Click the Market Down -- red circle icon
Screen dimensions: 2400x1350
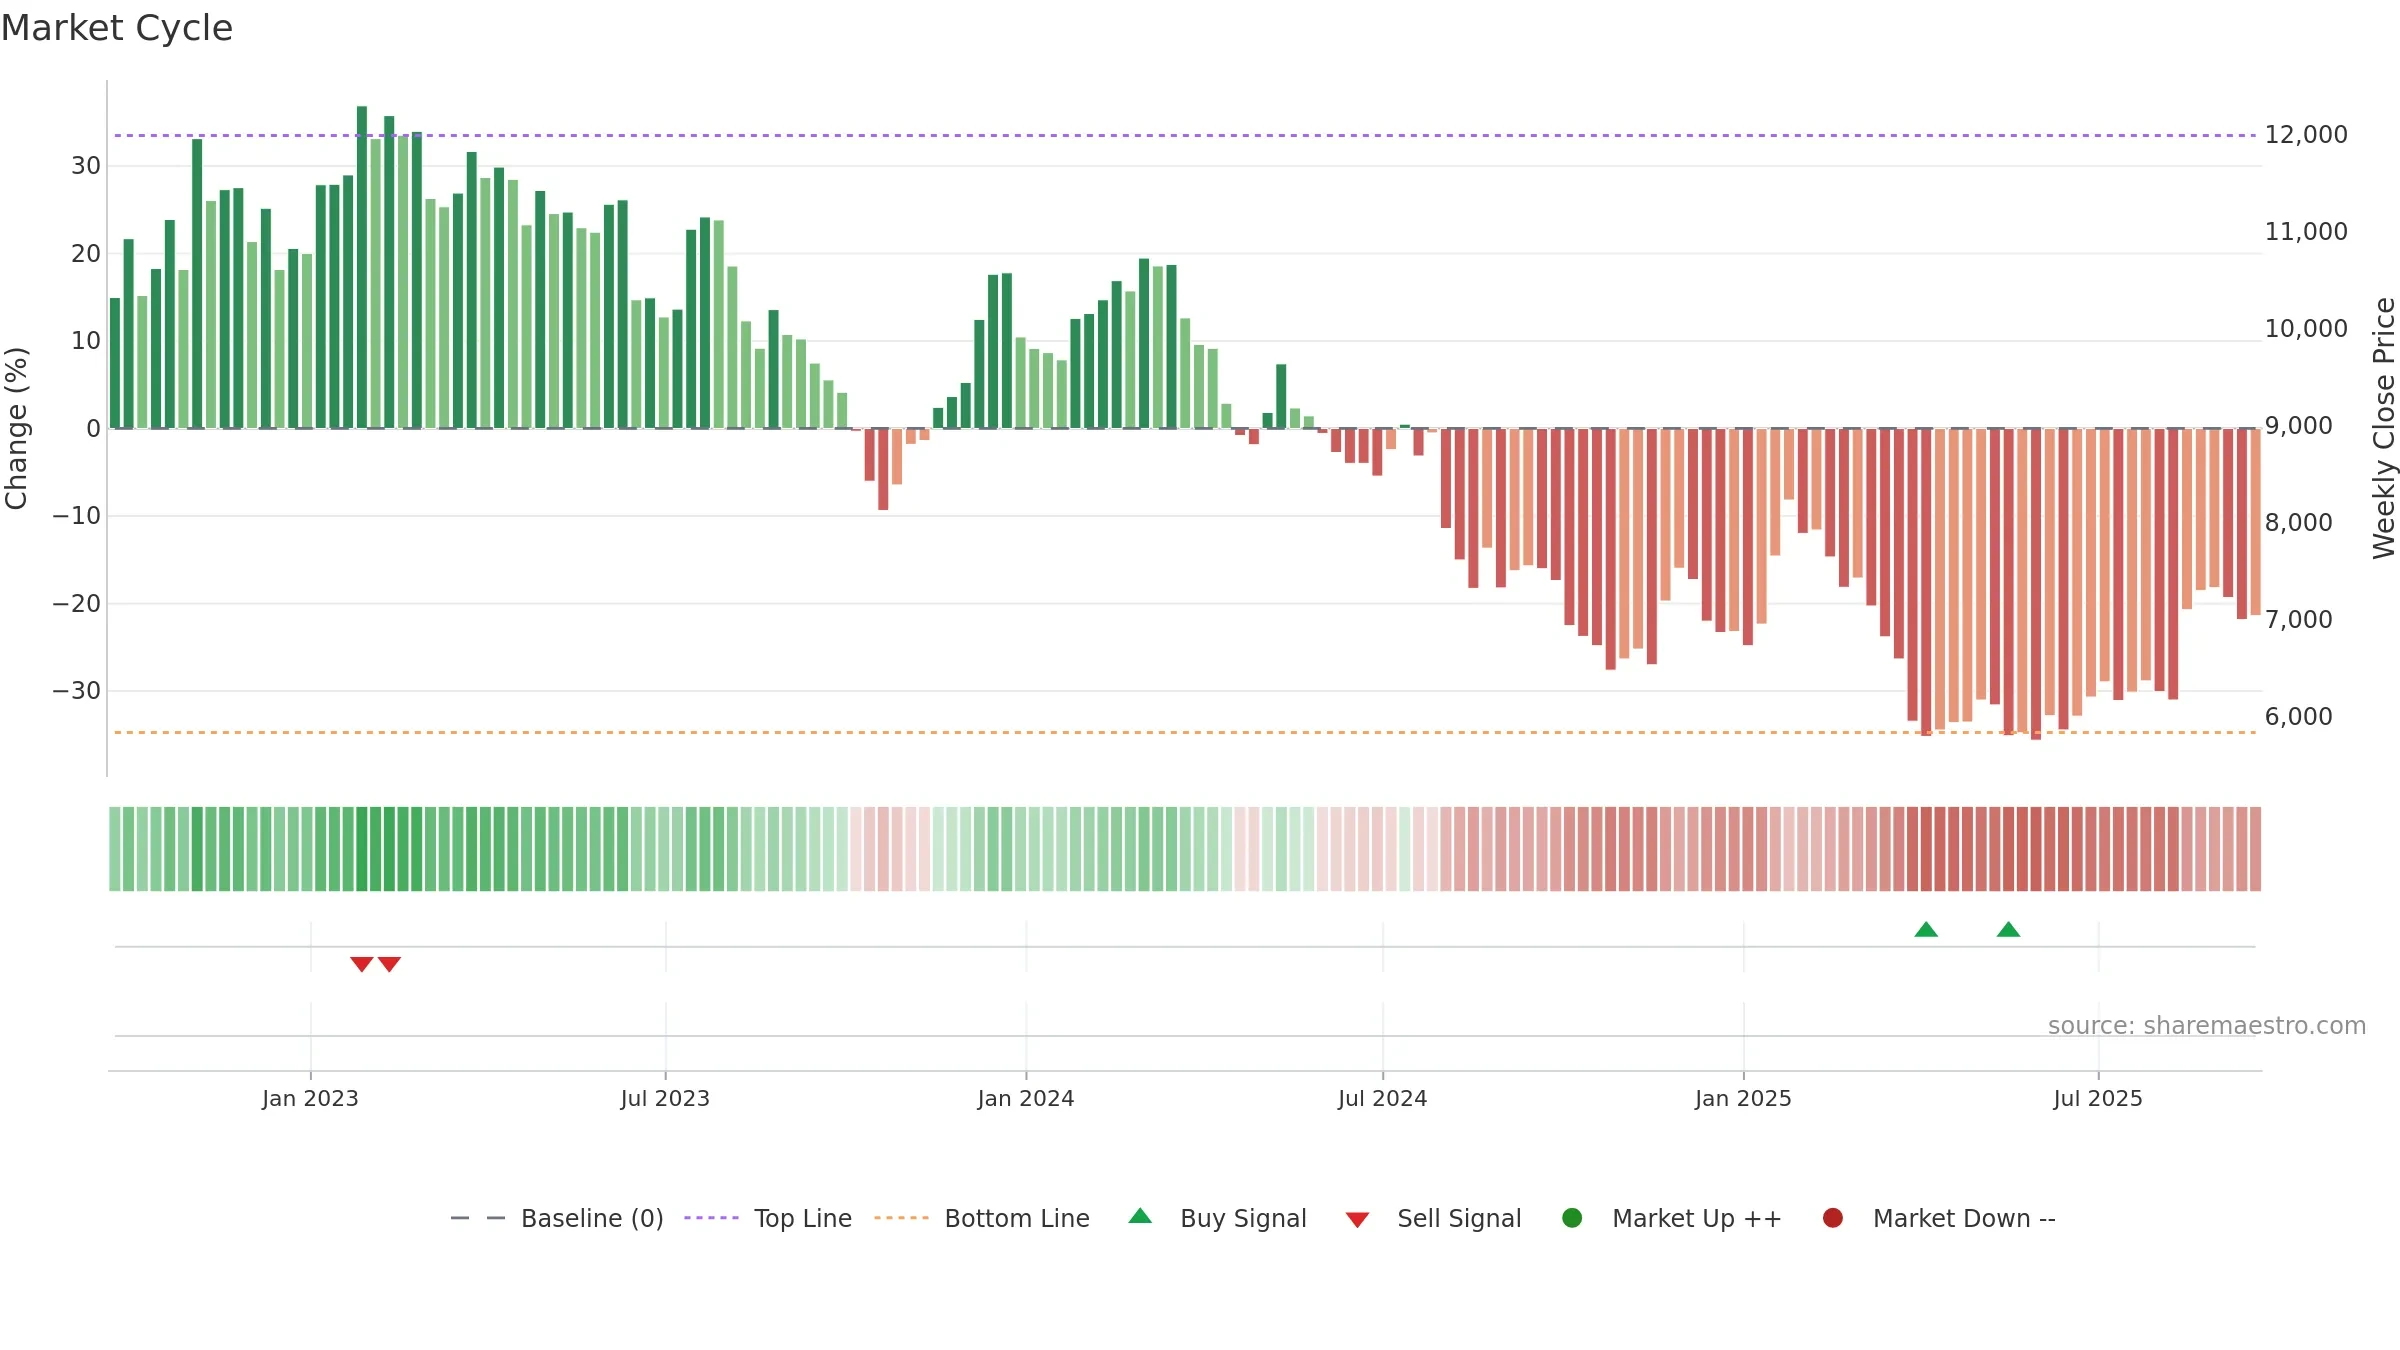coord(1833,1218)
